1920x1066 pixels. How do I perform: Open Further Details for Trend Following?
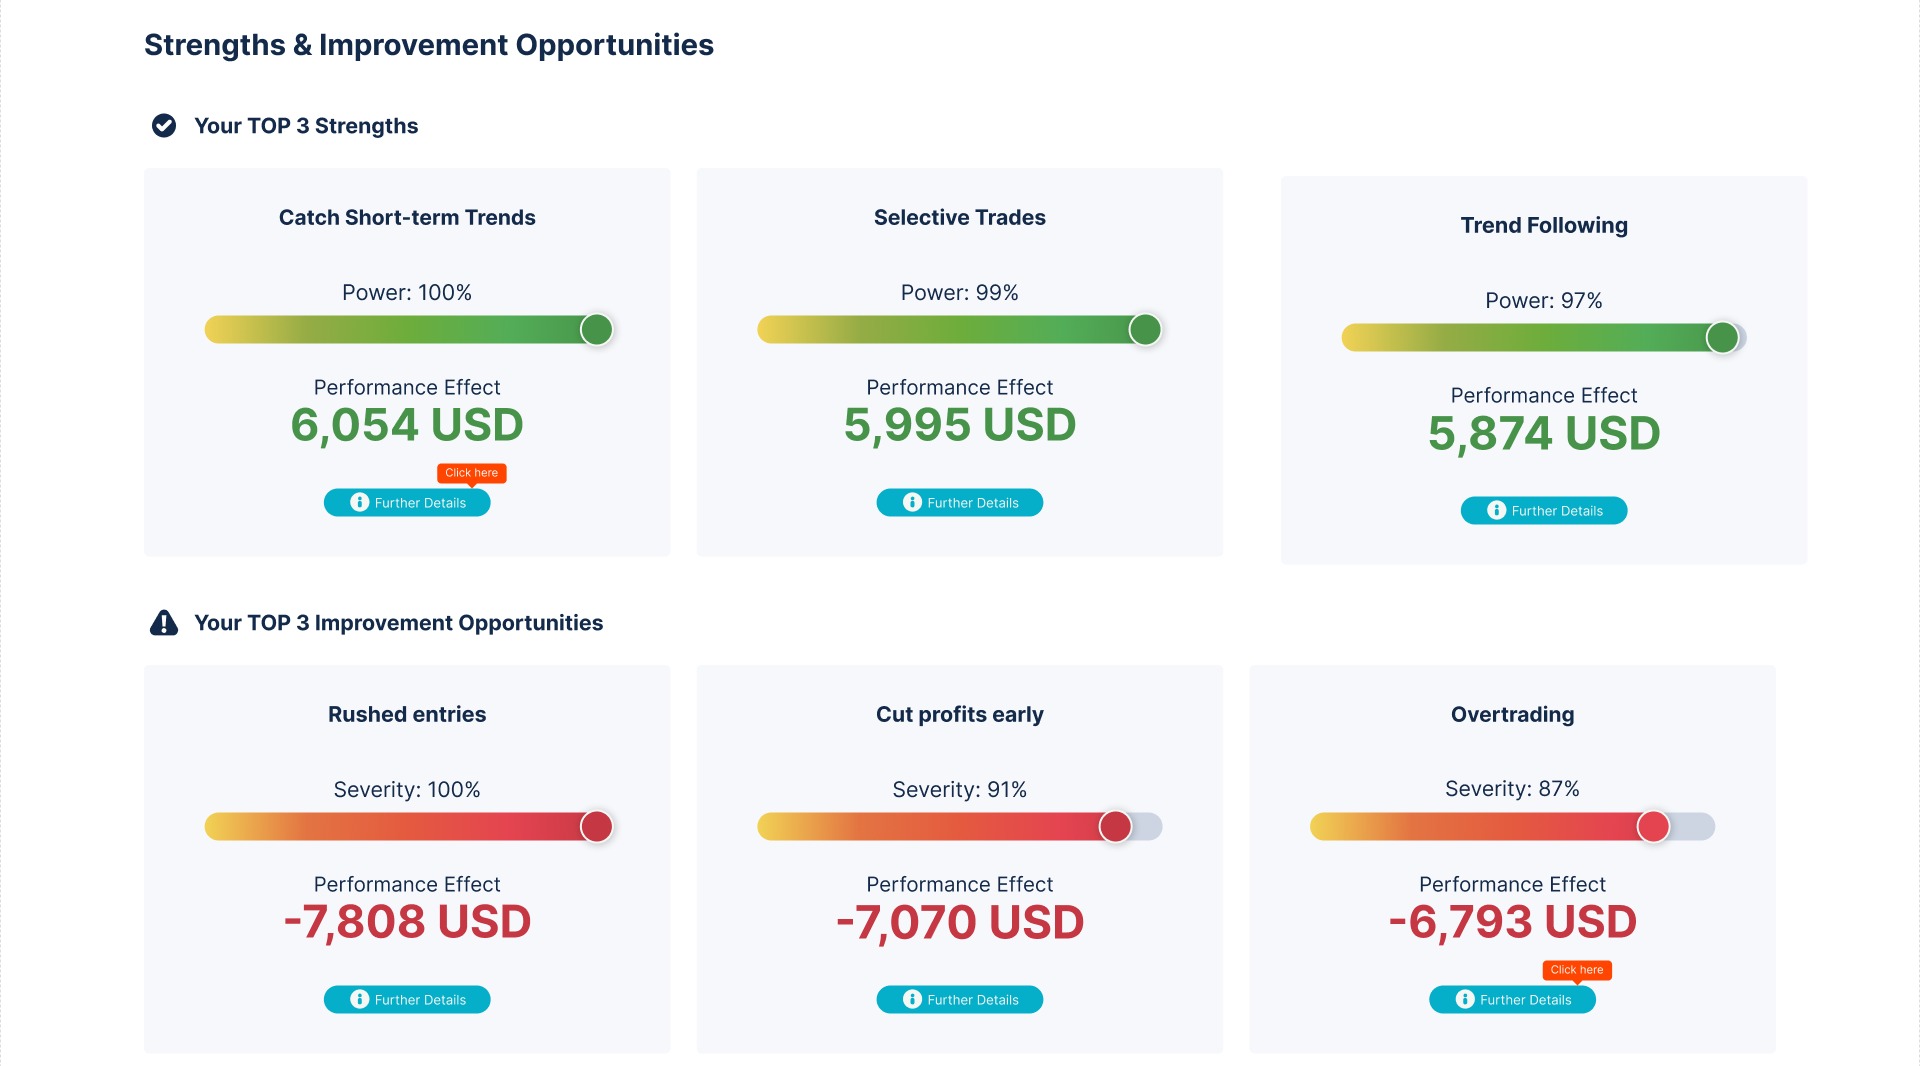click(x=1543, y=510)
